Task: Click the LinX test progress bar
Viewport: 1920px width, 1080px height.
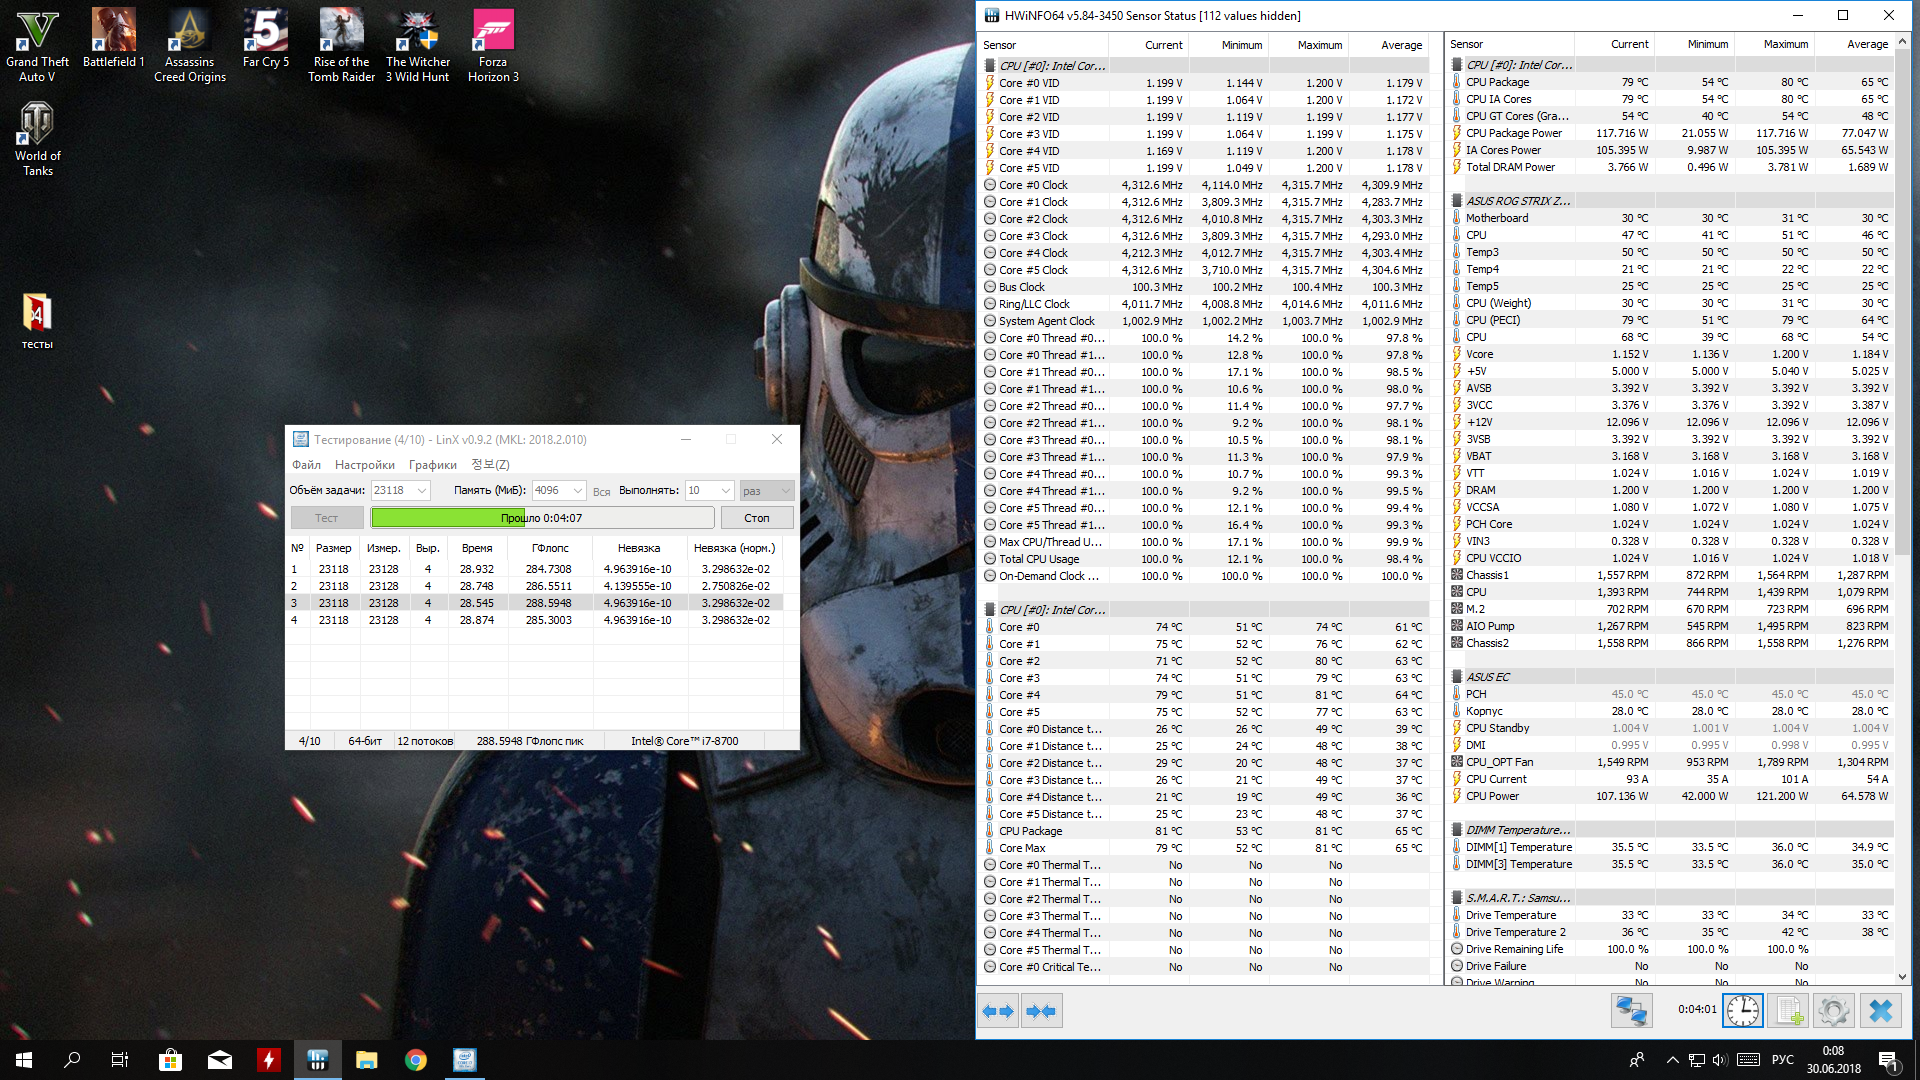Action: pyautogui.click(x=542, y=518)
